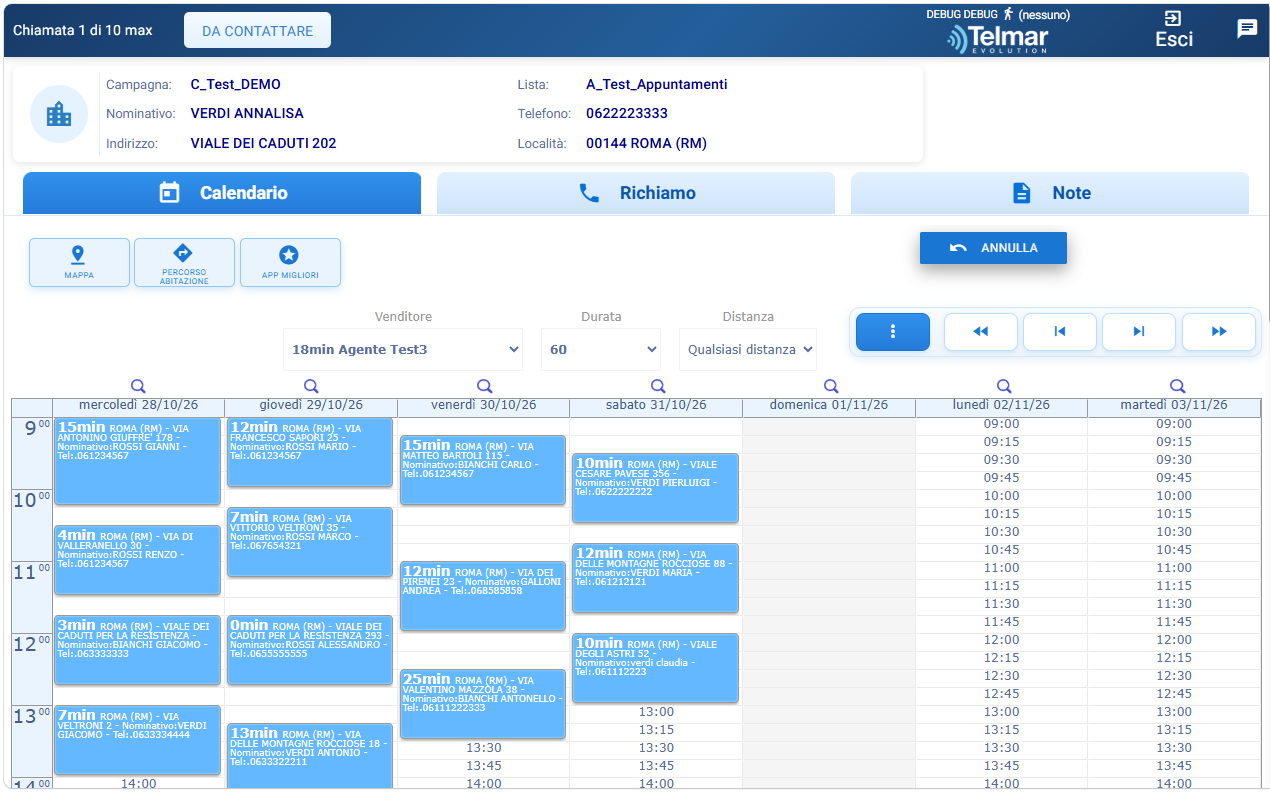Jump forward with double-right arrow button
The height and width of the screenshot is (792, 1270).
pyautogui.click(x=1219, y=332)
